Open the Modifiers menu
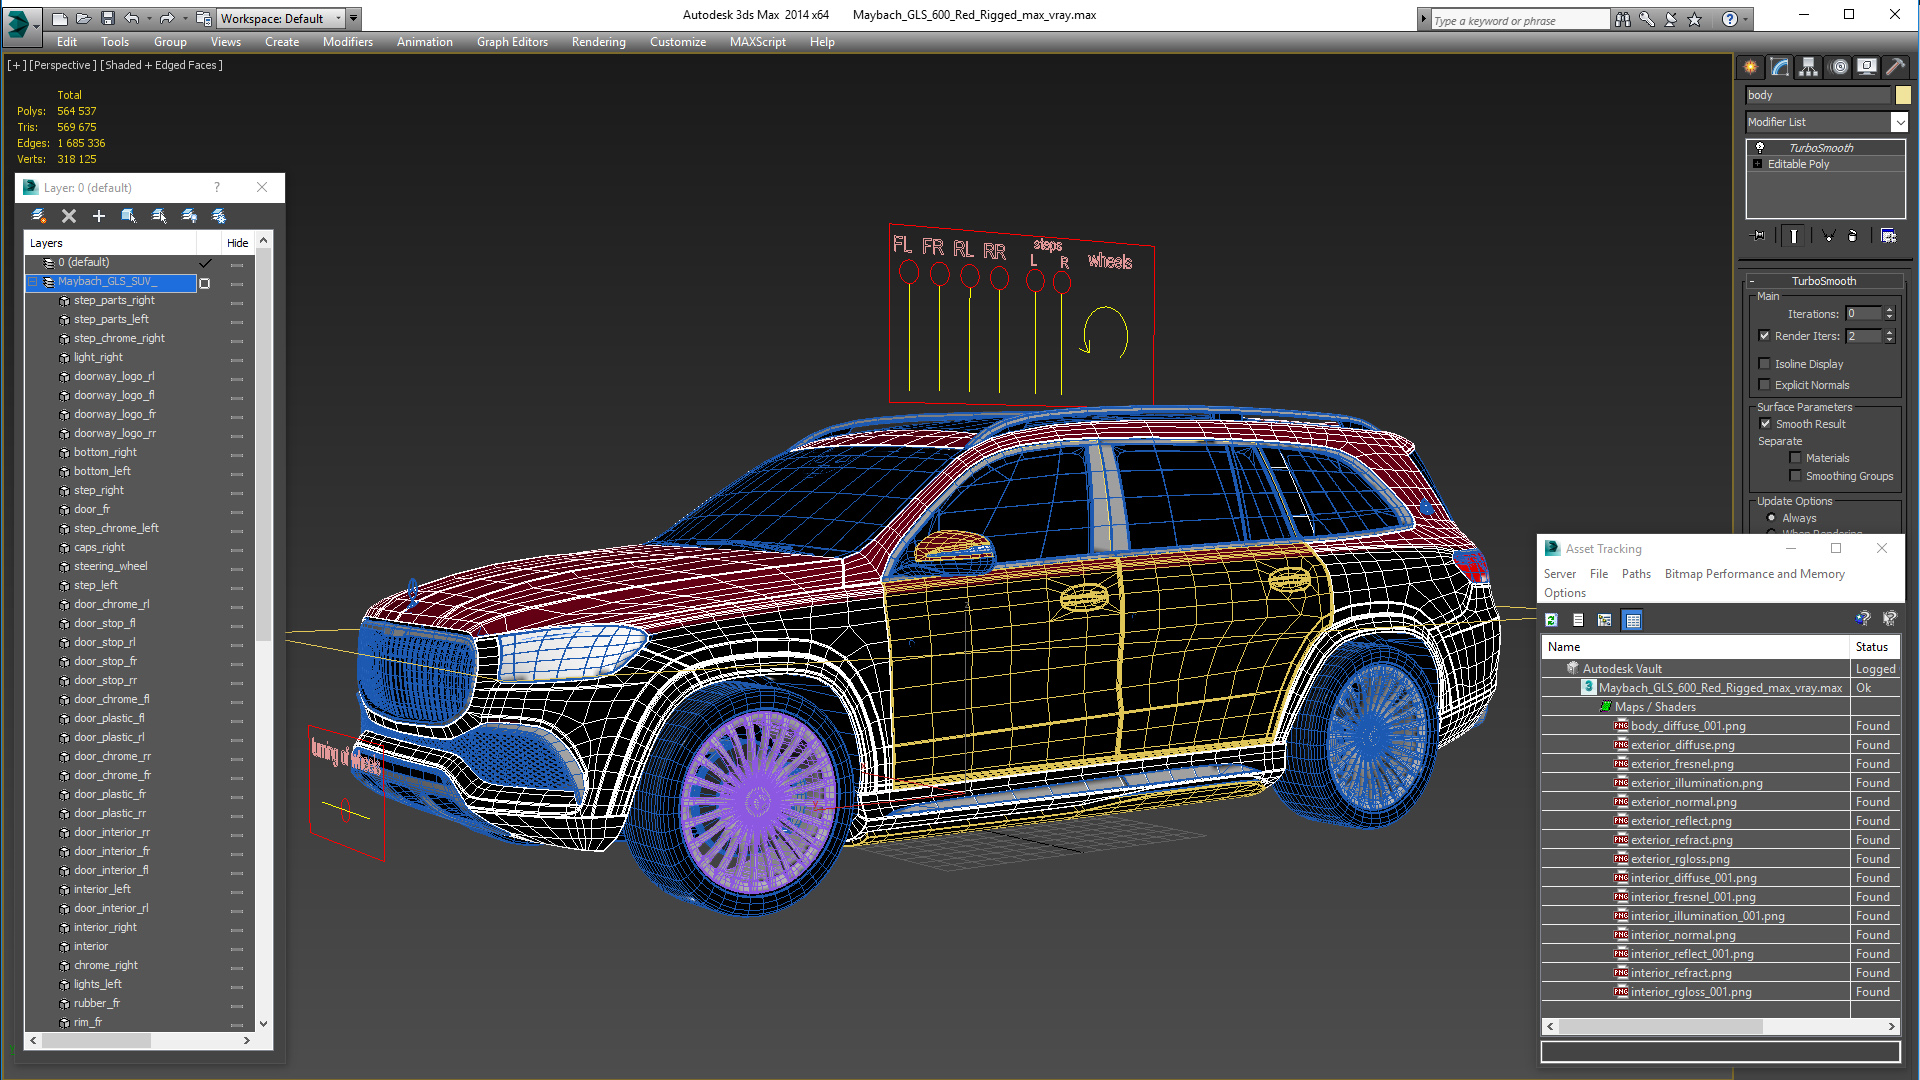 coord(347,42)
